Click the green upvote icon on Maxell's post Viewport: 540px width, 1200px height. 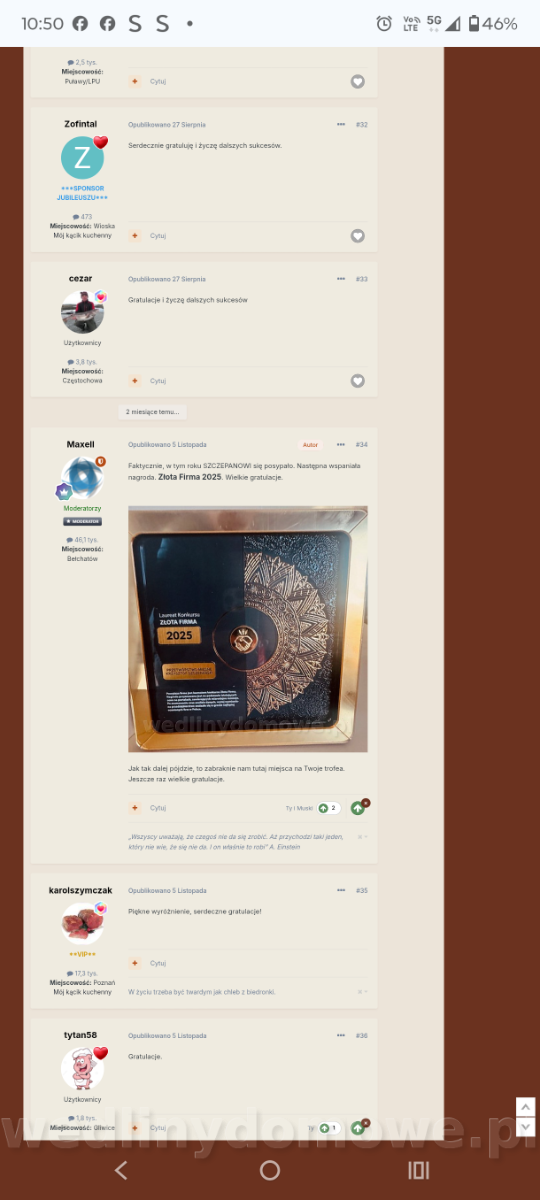(358, 808)
